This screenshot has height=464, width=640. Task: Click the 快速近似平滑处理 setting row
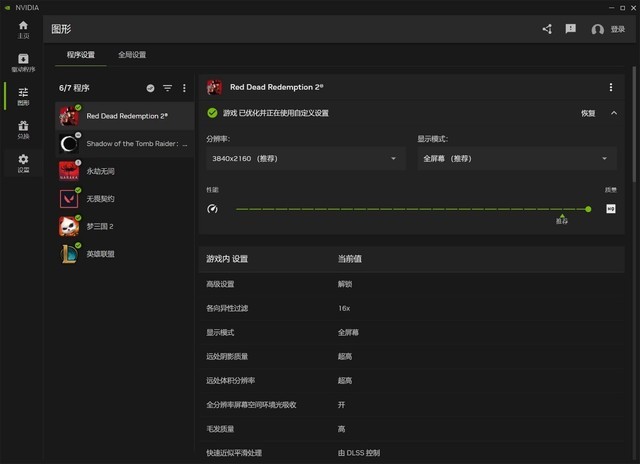pos(411,453)
